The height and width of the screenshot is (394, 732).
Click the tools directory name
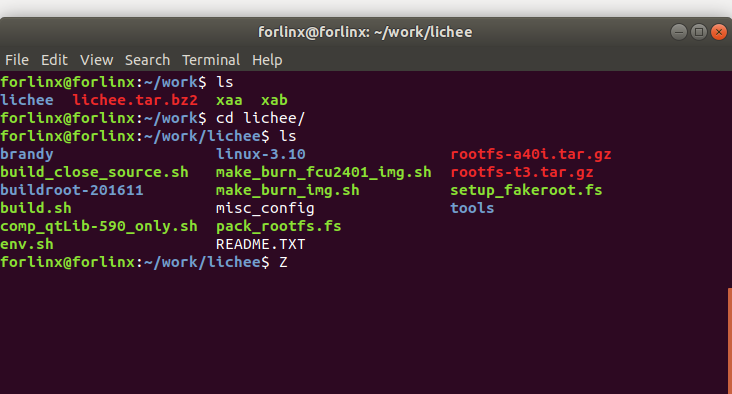472,208
